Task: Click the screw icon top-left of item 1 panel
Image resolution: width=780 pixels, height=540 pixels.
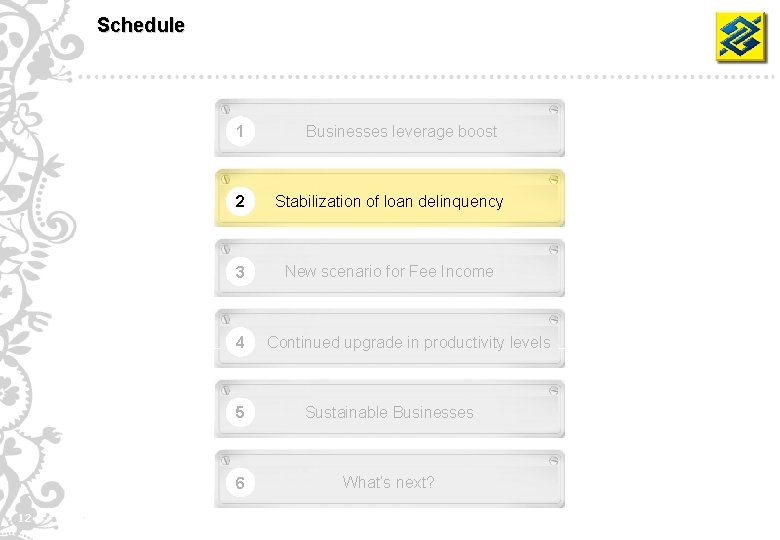Action: tap(225, 108)
